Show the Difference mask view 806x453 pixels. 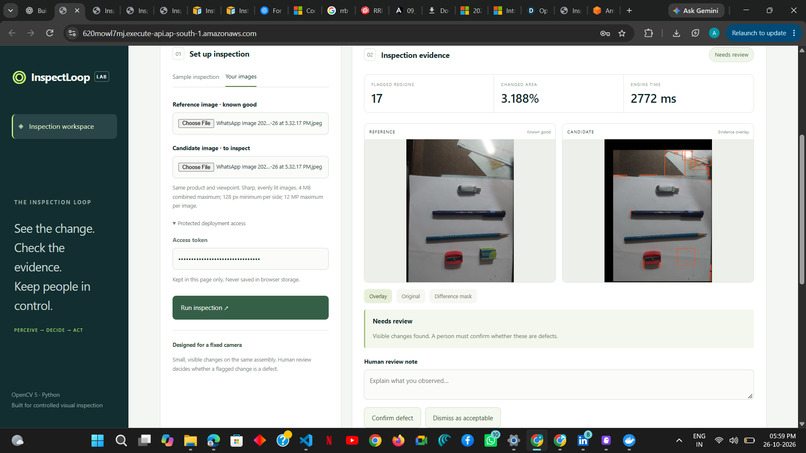[453, 296]
